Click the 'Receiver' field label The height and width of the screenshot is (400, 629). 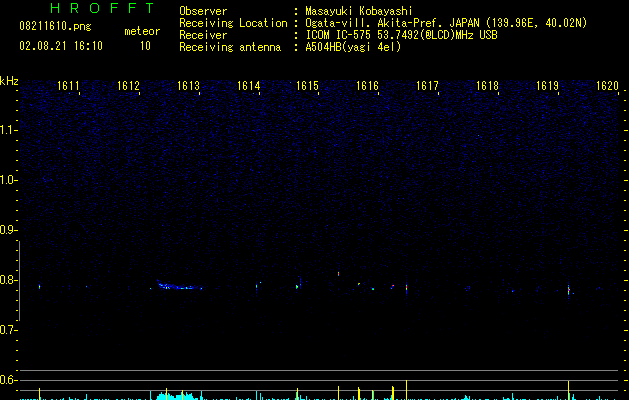(x=203, y=35)
